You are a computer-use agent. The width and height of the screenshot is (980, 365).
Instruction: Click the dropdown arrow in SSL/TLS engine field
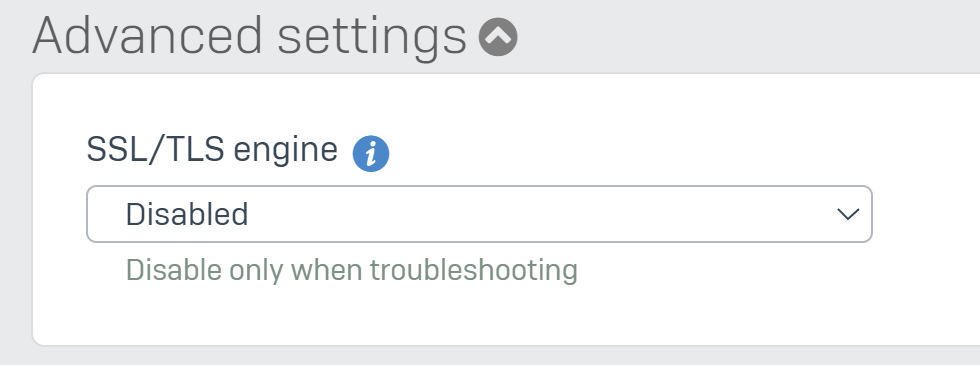(848, 214)
